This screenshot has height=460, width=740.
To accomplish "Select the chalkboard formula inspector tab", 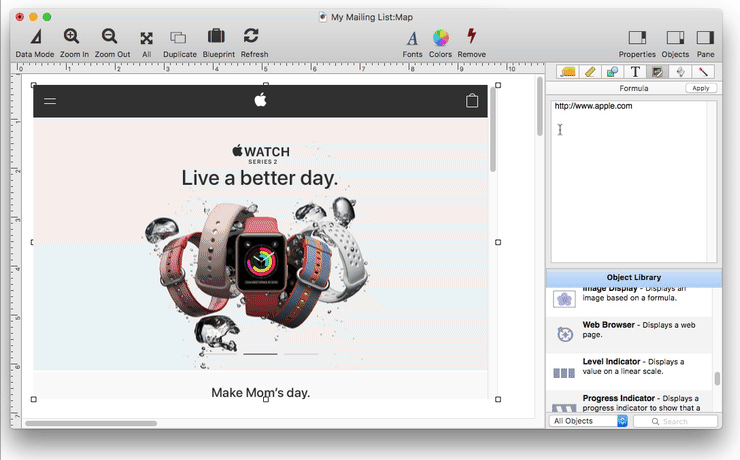I will [657, 72].
